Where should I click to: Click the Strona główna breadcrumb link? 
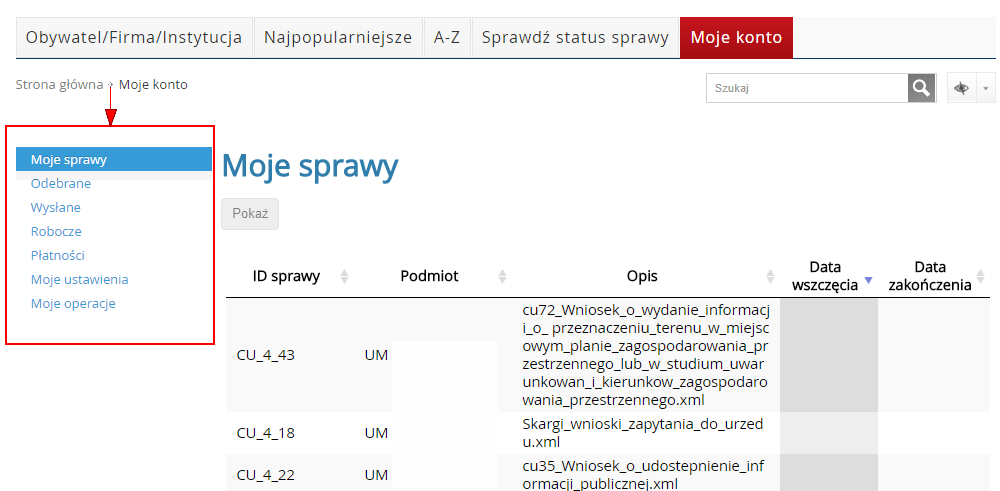coord(60,85)
